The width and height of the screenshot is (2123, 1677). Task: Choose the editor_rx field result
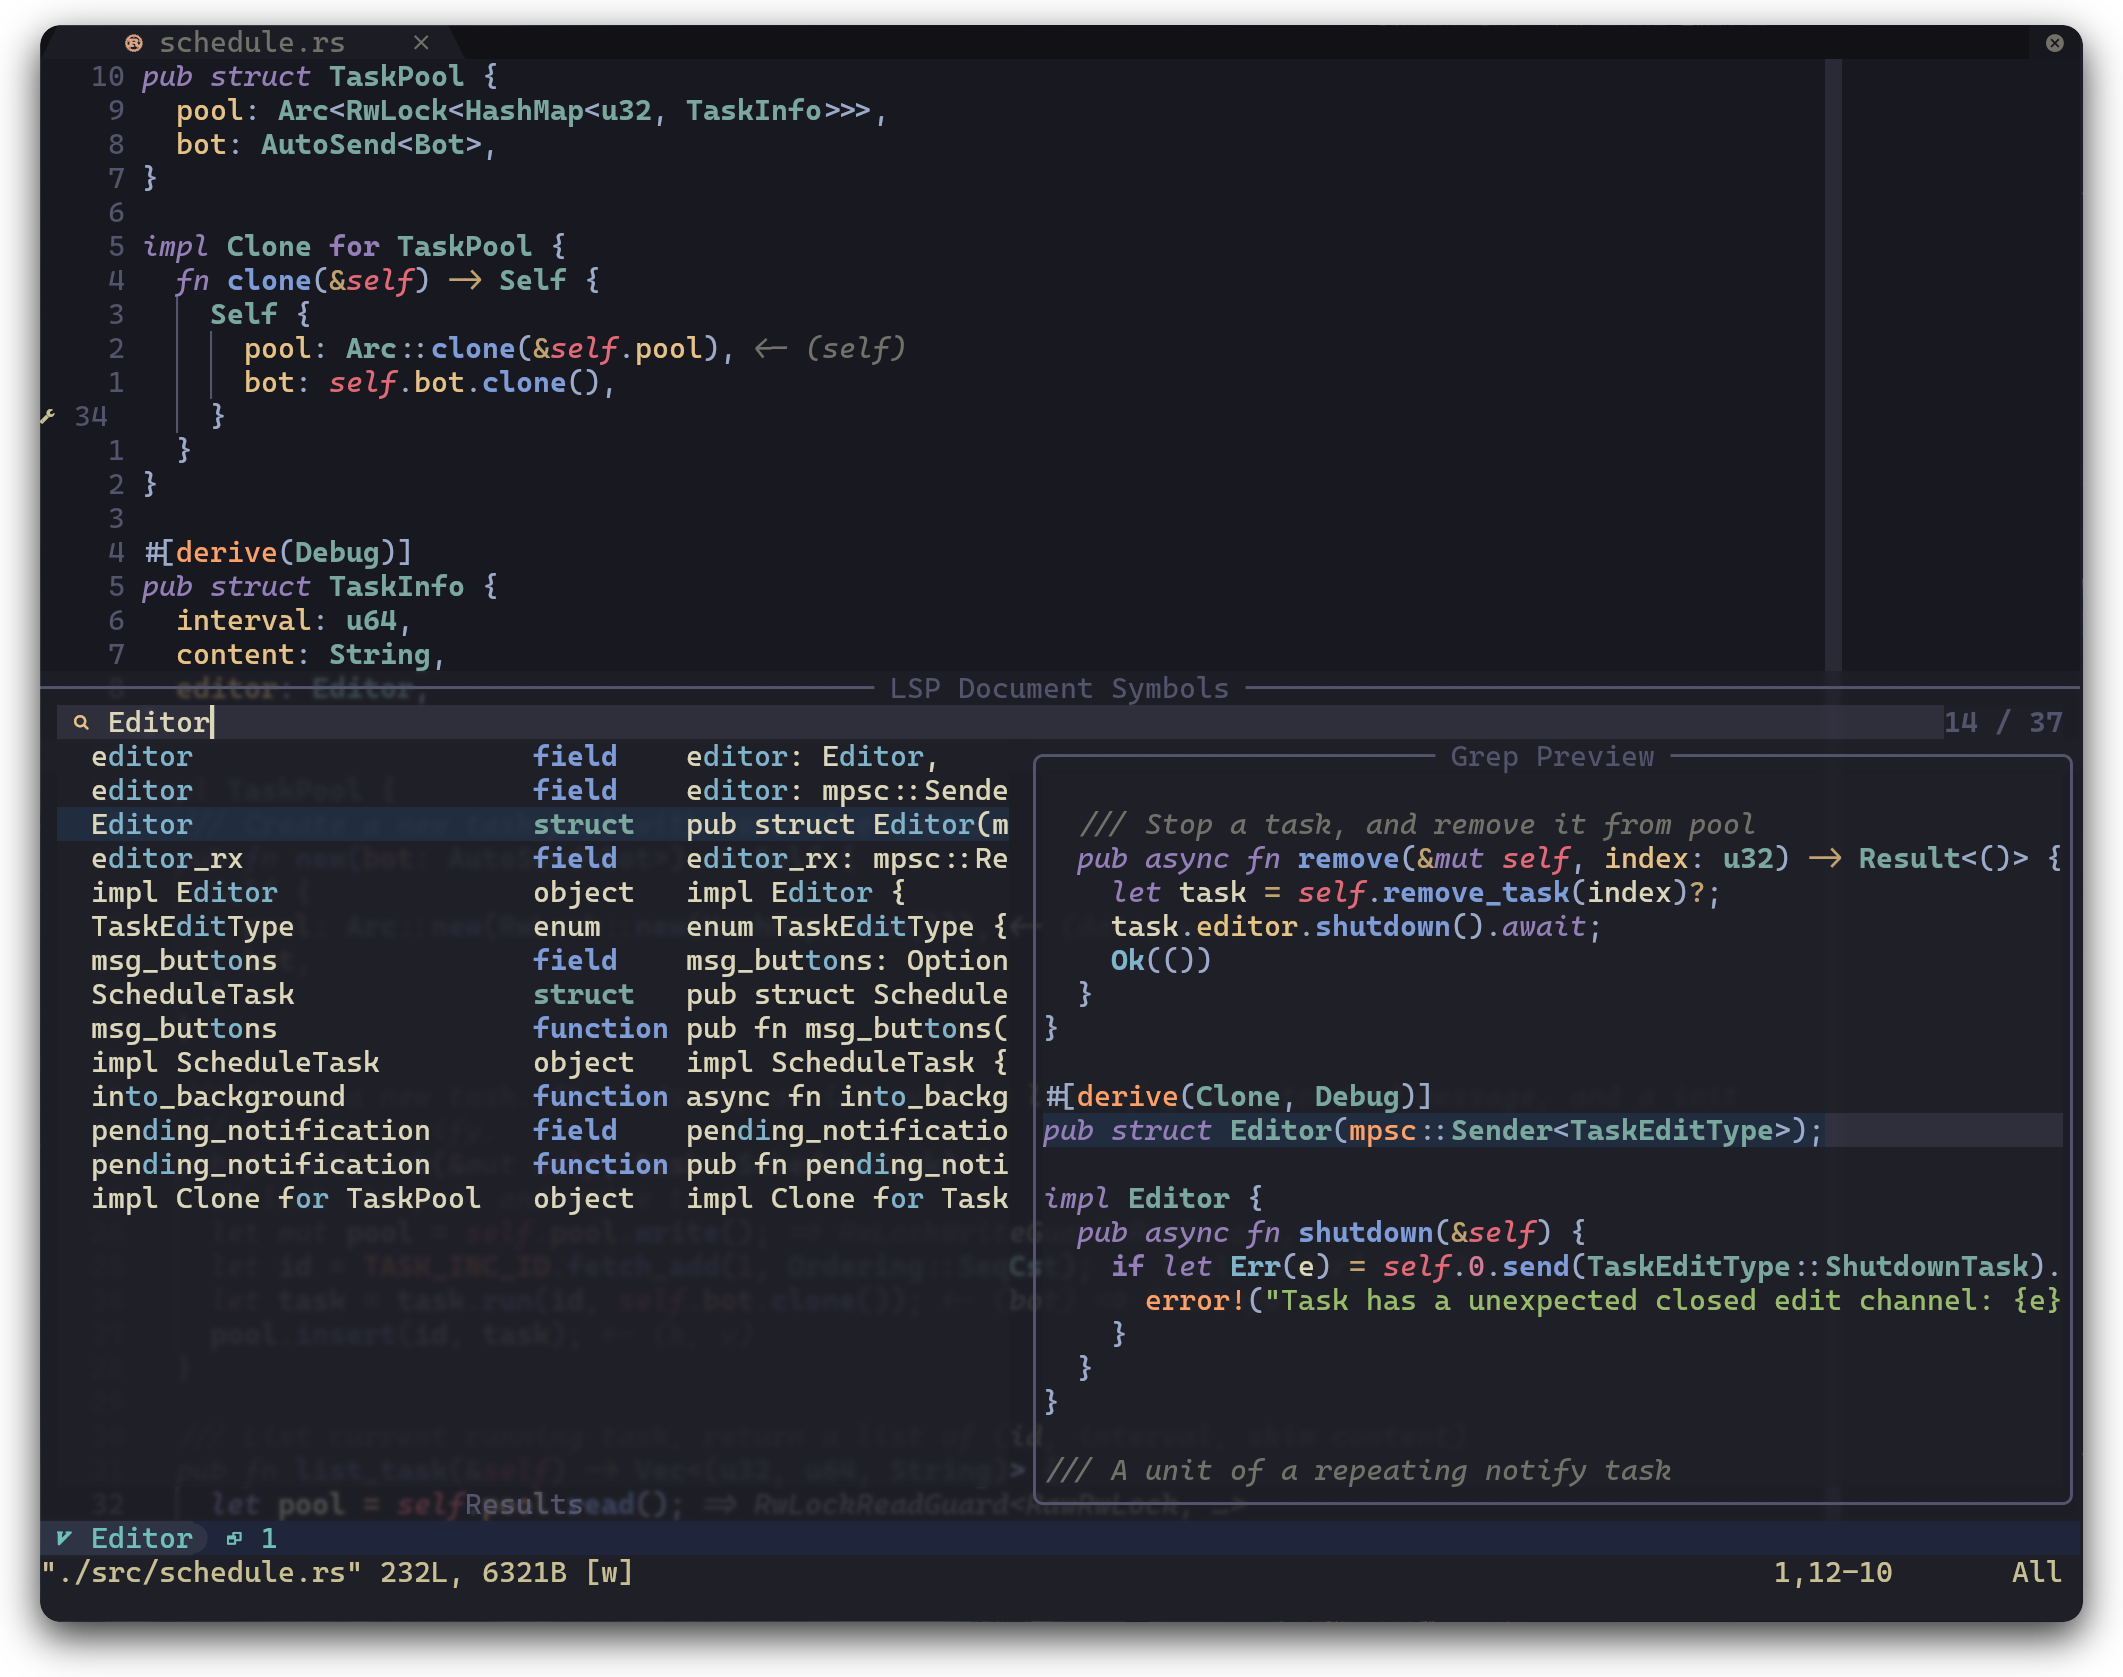tap(167, 859)
